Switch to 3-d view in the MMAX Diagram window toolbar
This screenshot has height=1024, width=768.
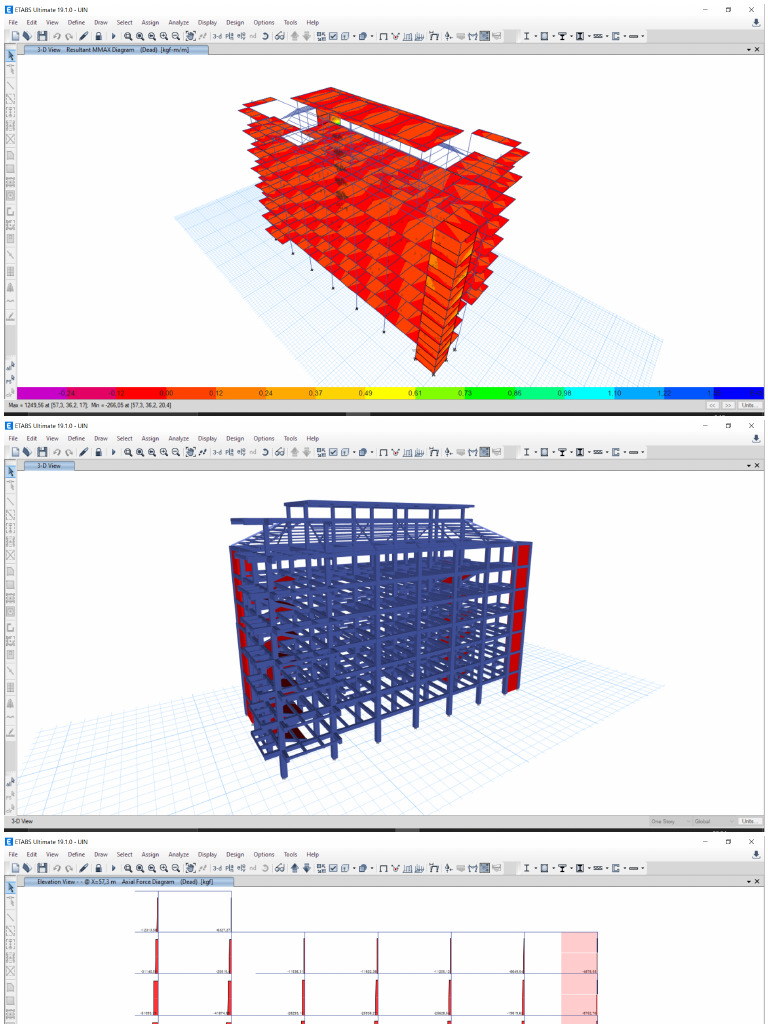(x=217, y=36)
